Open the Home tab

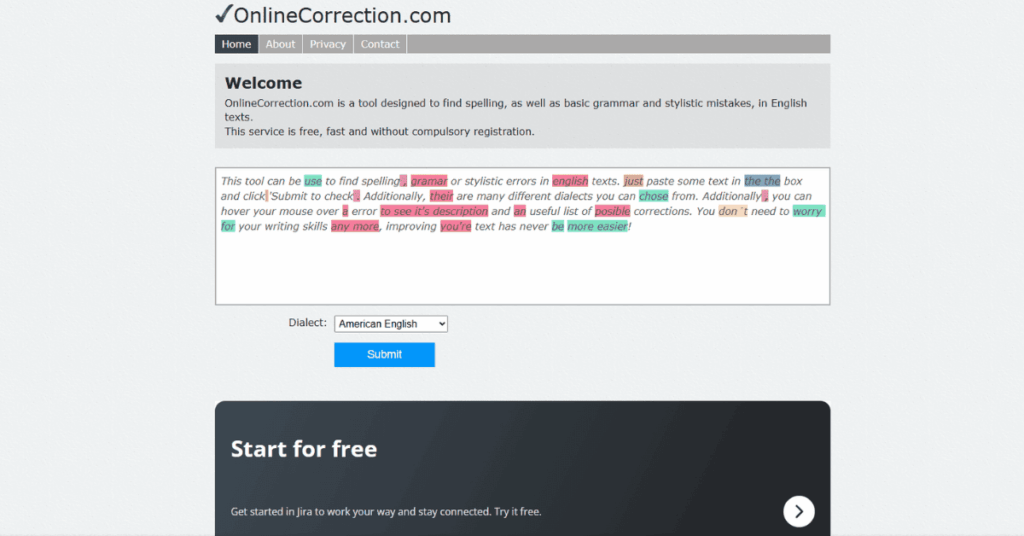pos(236,44)
